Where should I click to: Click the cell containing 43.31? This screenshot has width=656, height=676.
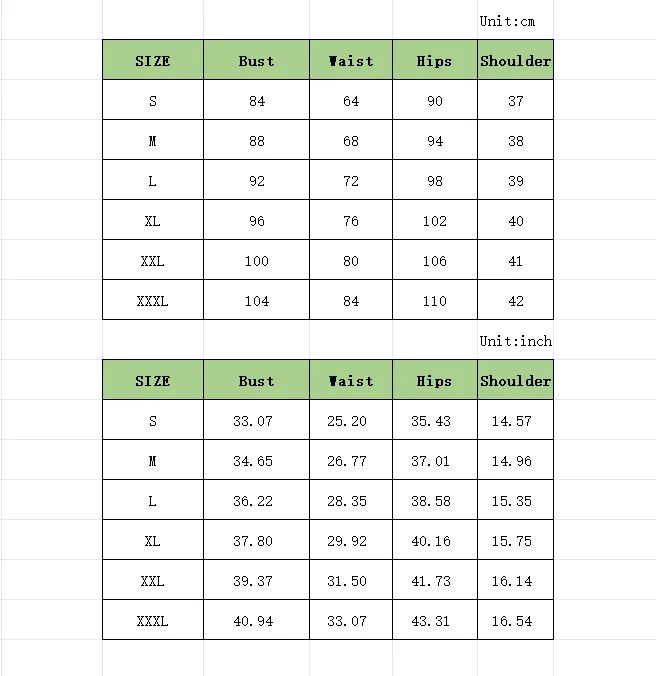[x=435, y=620]
